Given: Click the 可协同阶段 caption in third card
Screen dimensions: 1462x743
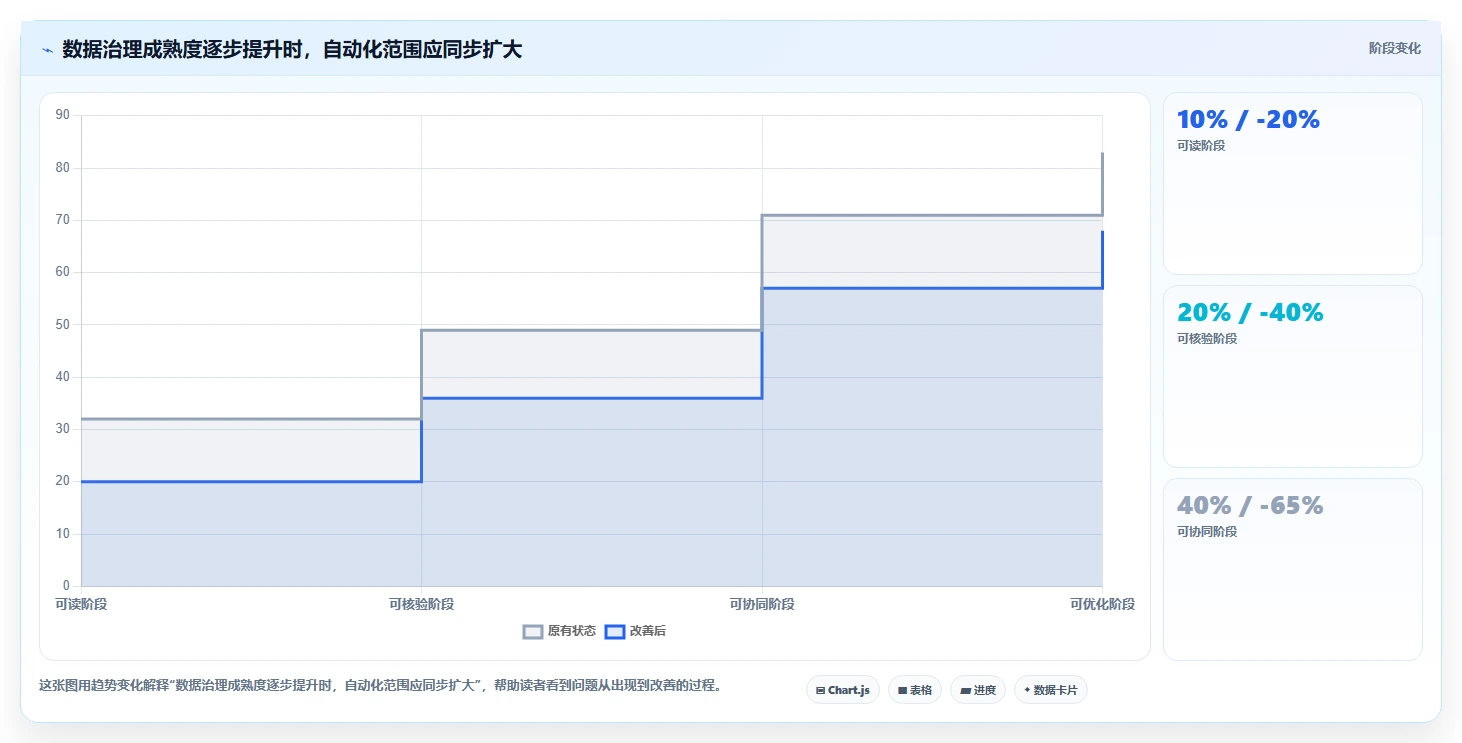Looking at the screenshot, I should pyautogui.click(x=1207, y=532).
